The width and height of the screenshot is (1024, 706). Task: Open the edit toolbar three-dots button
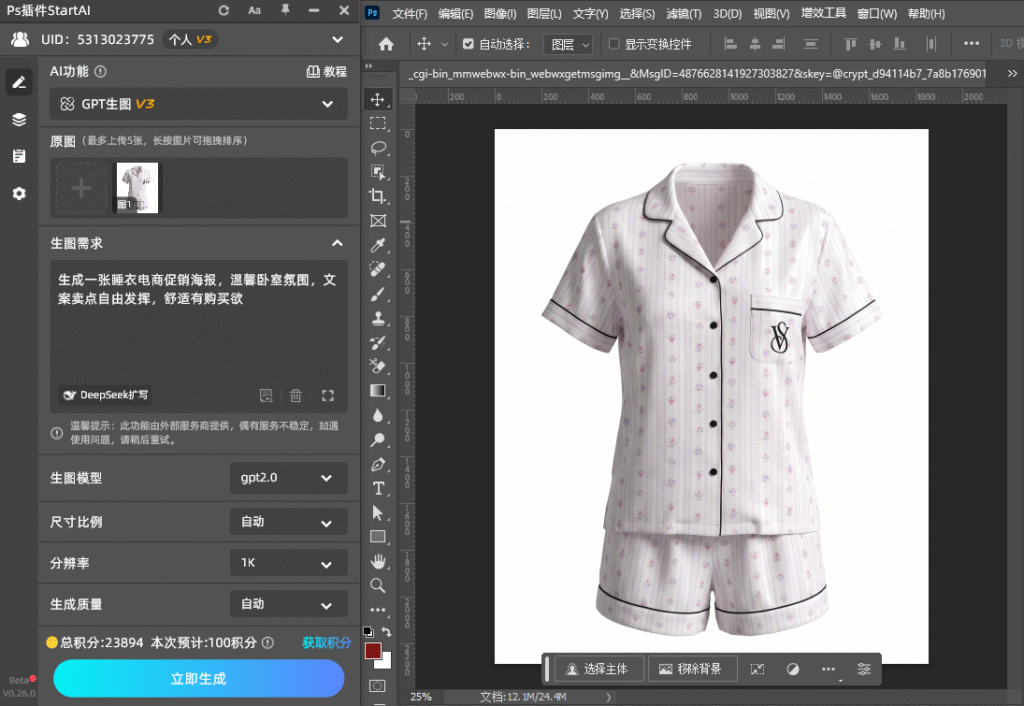[377, 609]
